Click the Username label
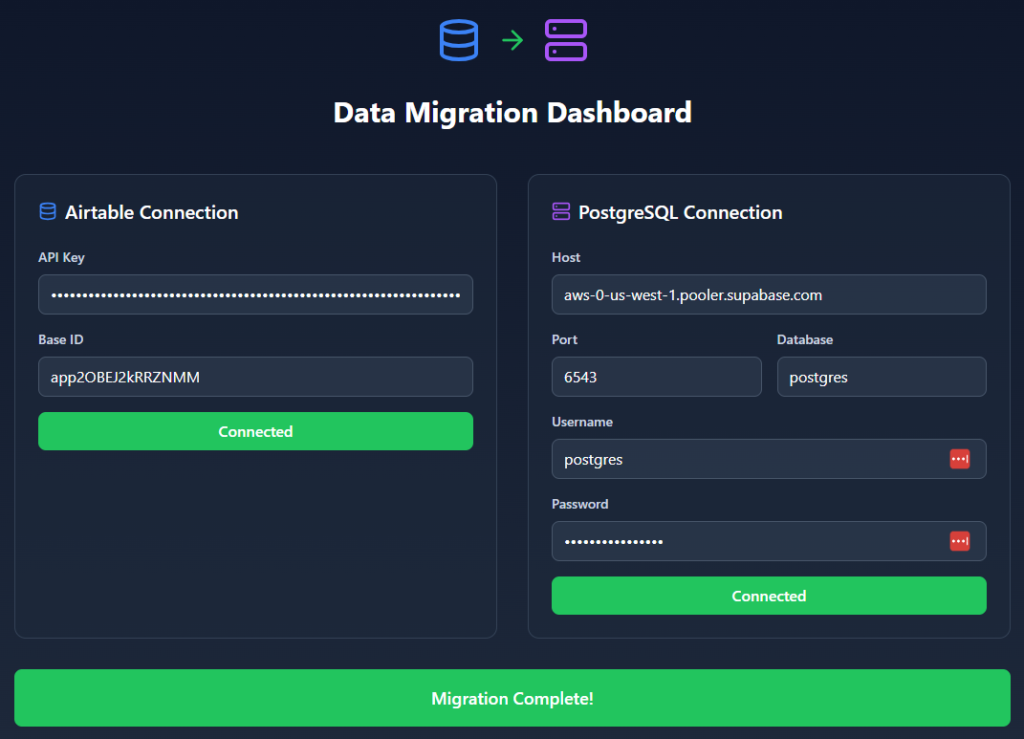 click(582, 422)
